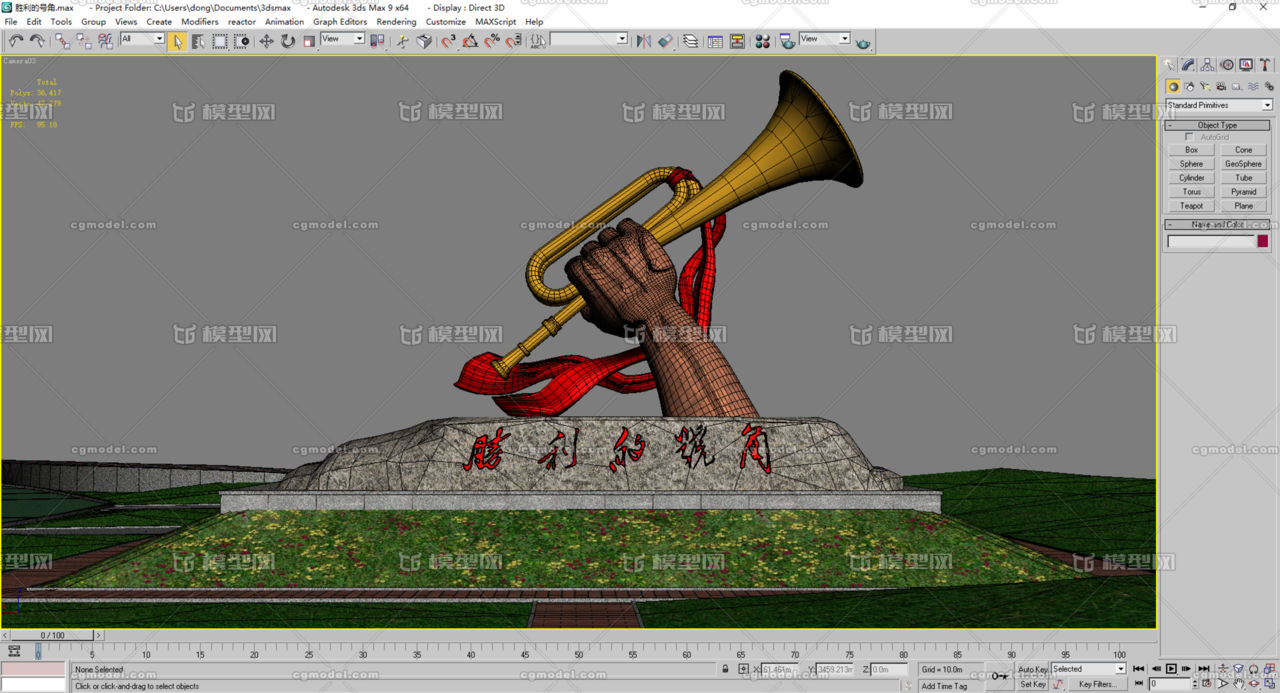Click the Align tool icon
Viewport: 1280px width, 693px height.
[665, 41]
